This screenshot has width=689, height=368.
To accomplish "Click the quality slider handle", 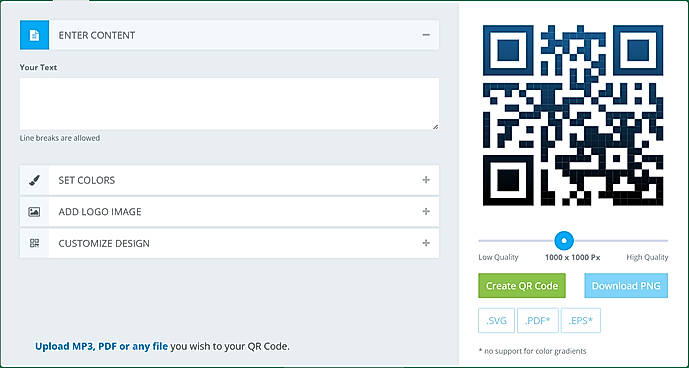I will pos(564,240).
